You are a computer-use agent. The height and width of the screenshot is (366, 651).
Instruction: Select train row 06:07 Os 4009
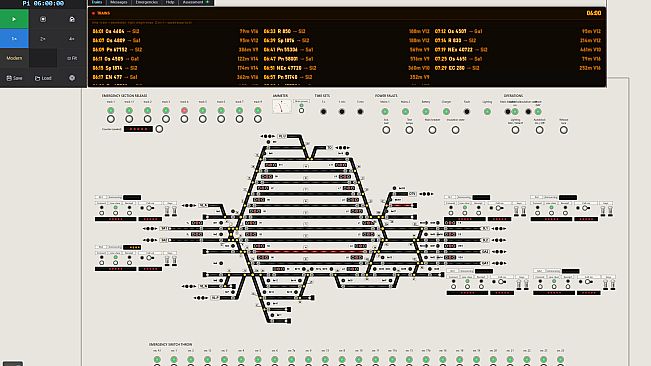coord(175,40)
